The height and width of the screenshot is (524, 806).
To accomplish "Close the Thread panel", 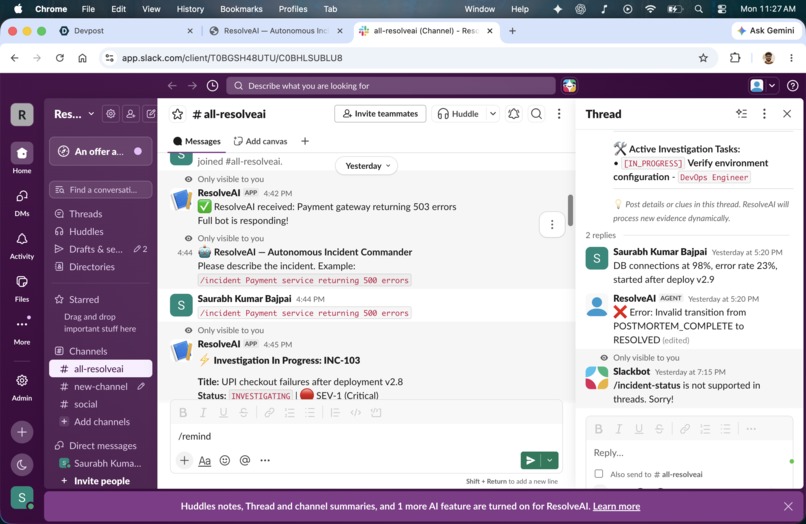I will click(786, 114).
